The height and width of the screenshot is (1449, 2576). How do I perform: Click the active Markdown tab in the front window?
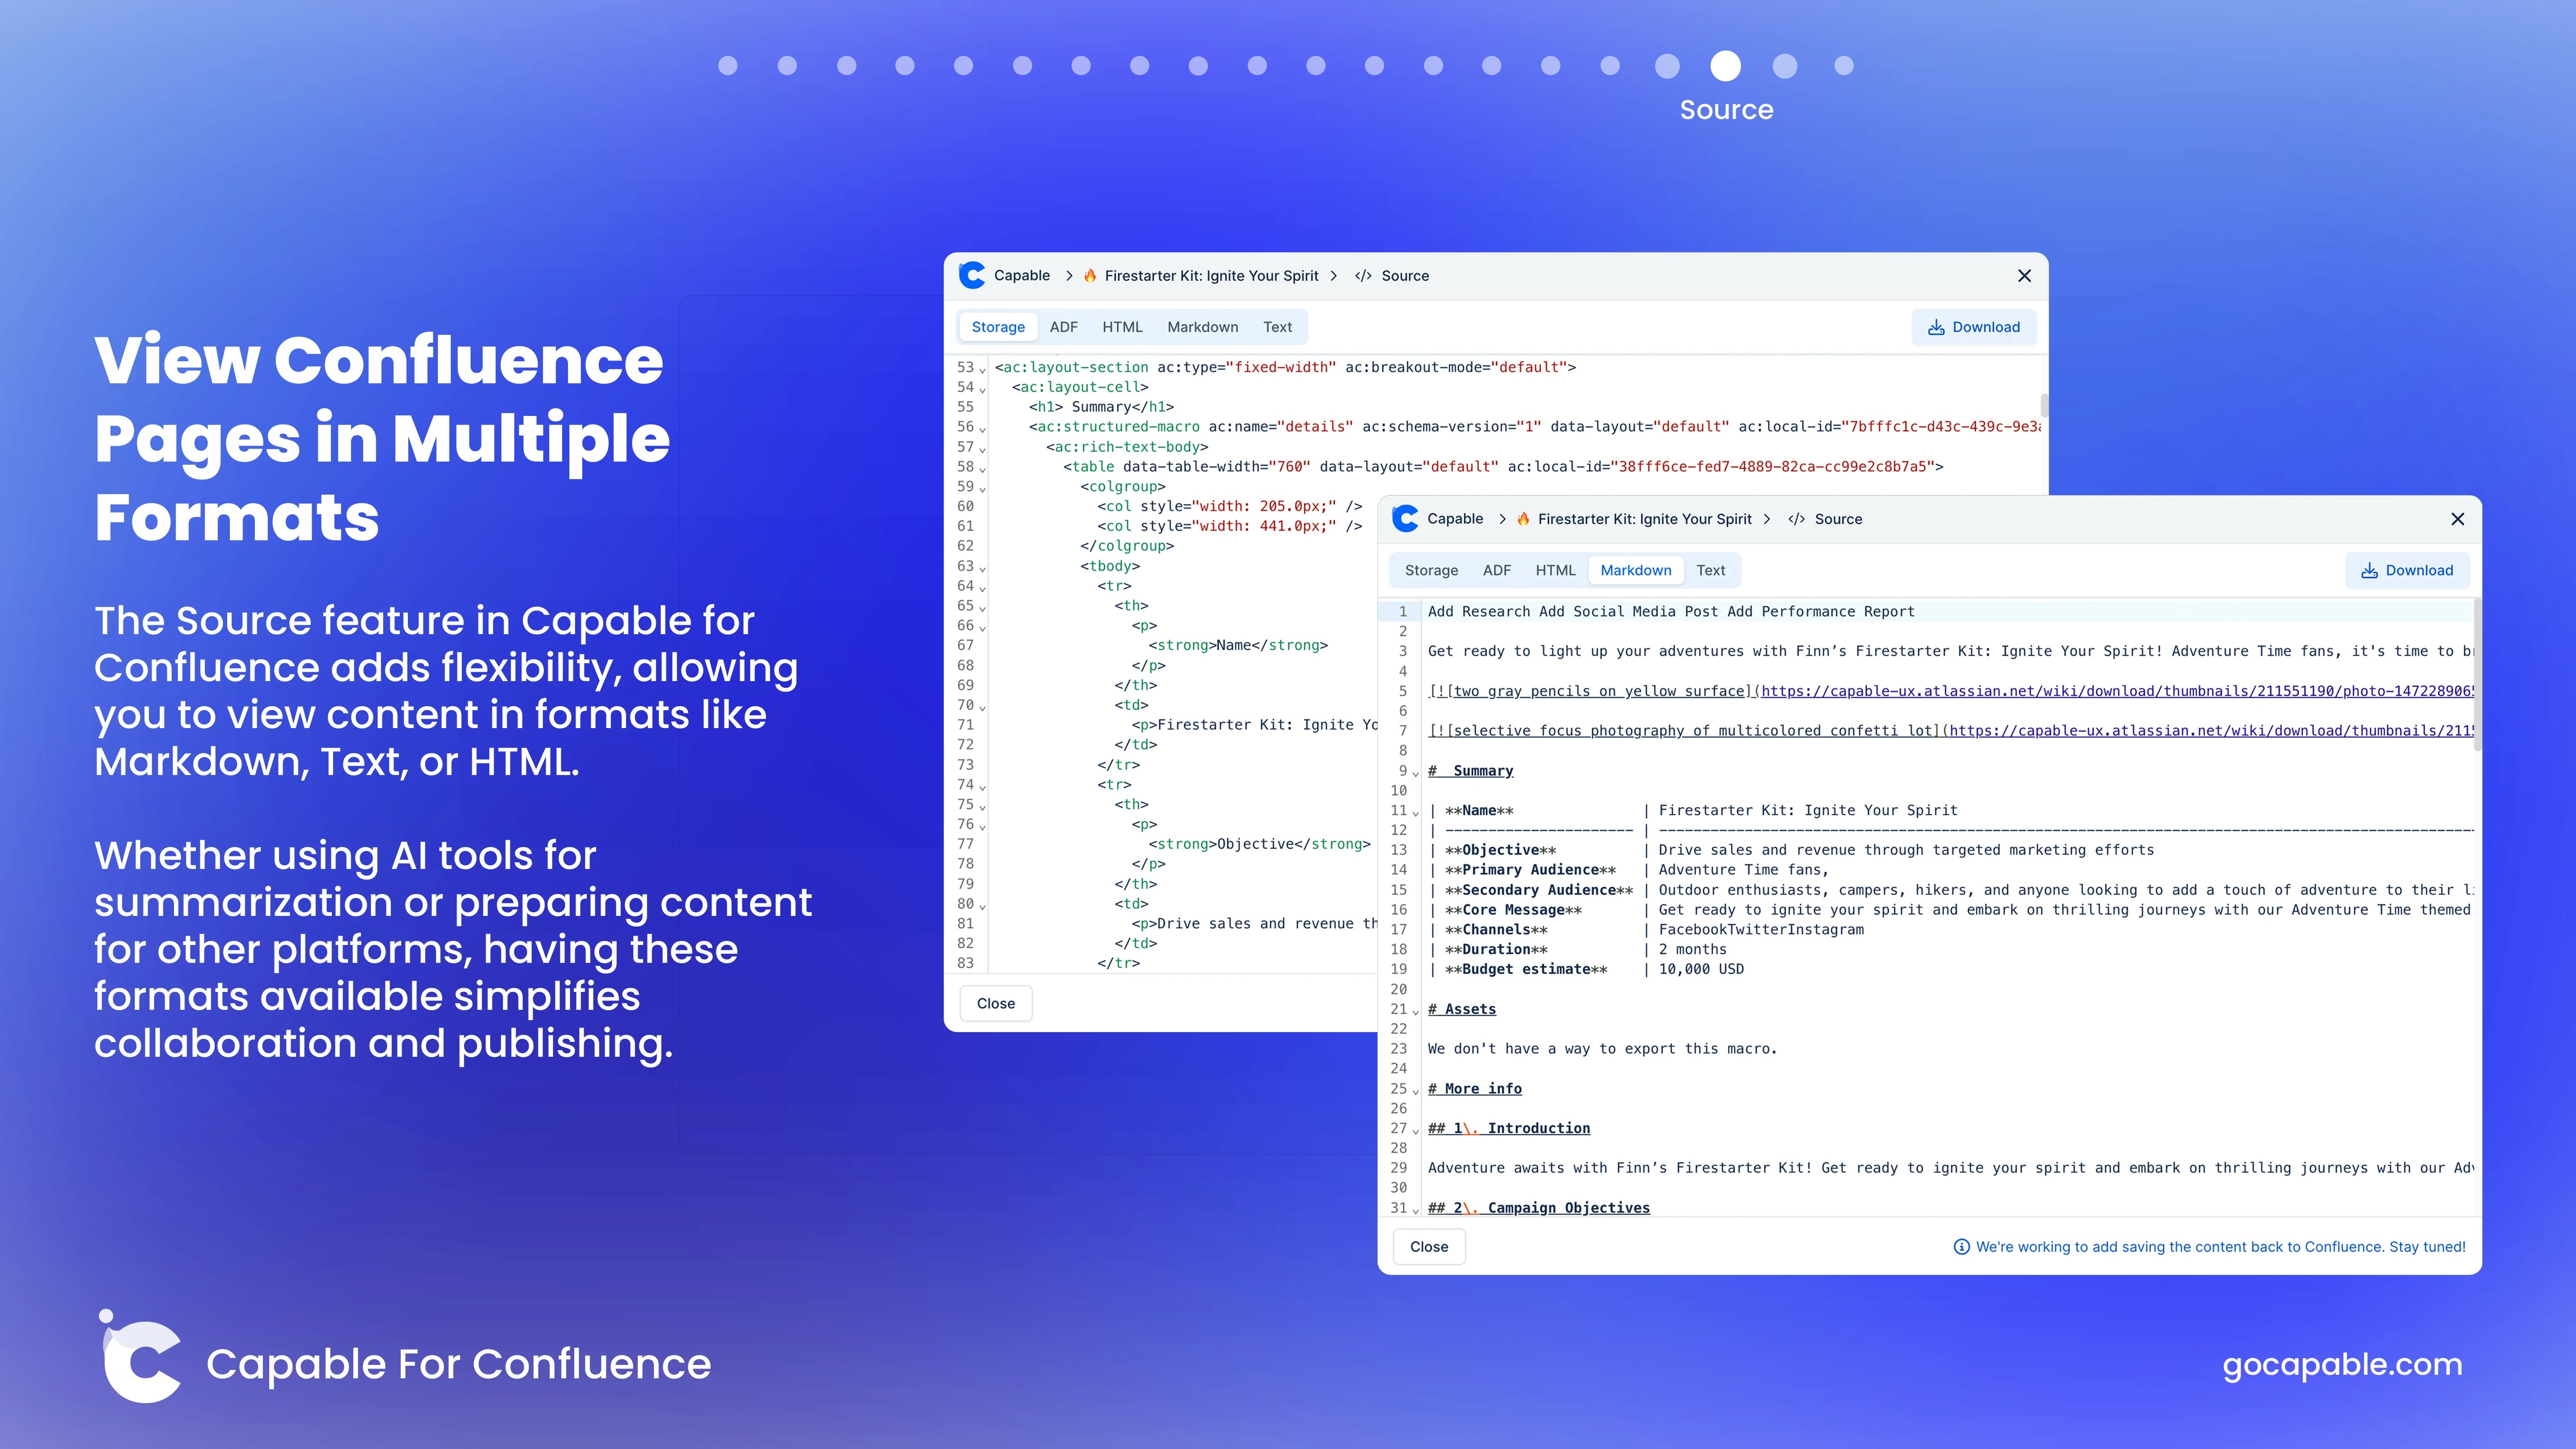1635,570
